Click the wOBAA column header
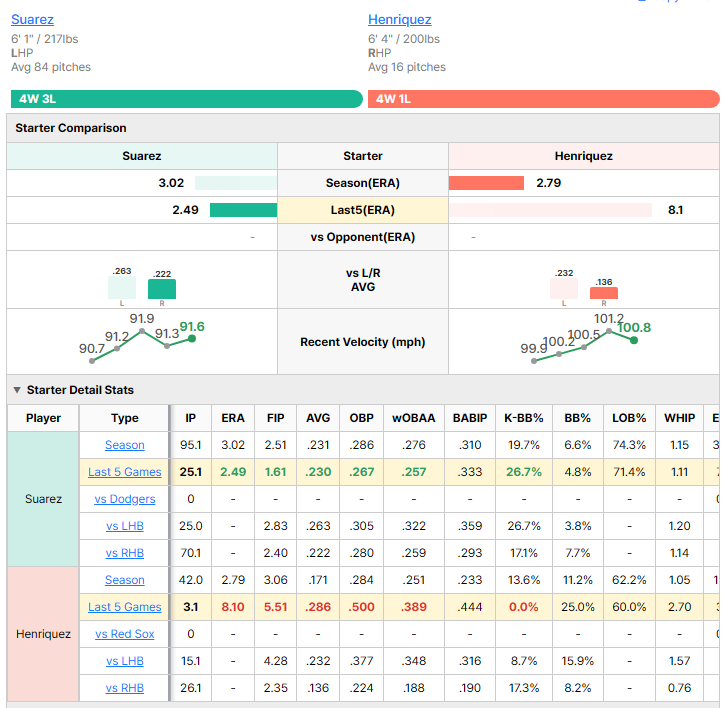The width and height of the screenshot is (726, 708). click(413, 418)
